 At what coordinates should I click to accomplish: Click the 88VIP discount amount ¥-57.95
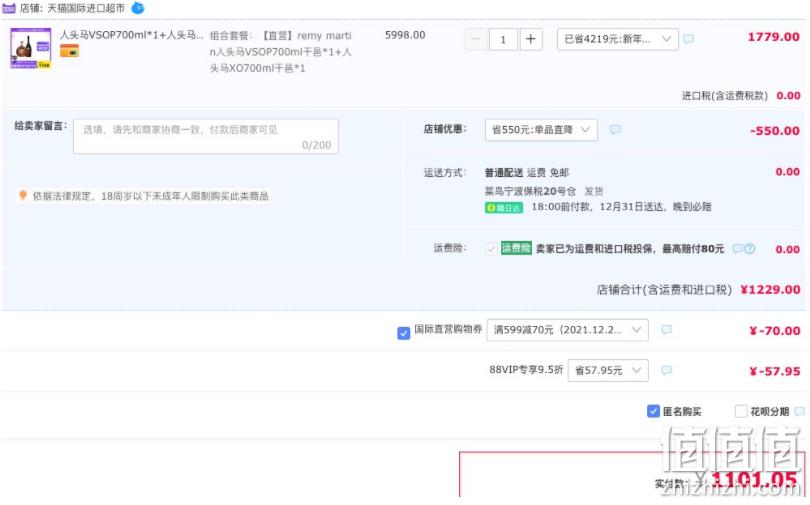point(774,371)
